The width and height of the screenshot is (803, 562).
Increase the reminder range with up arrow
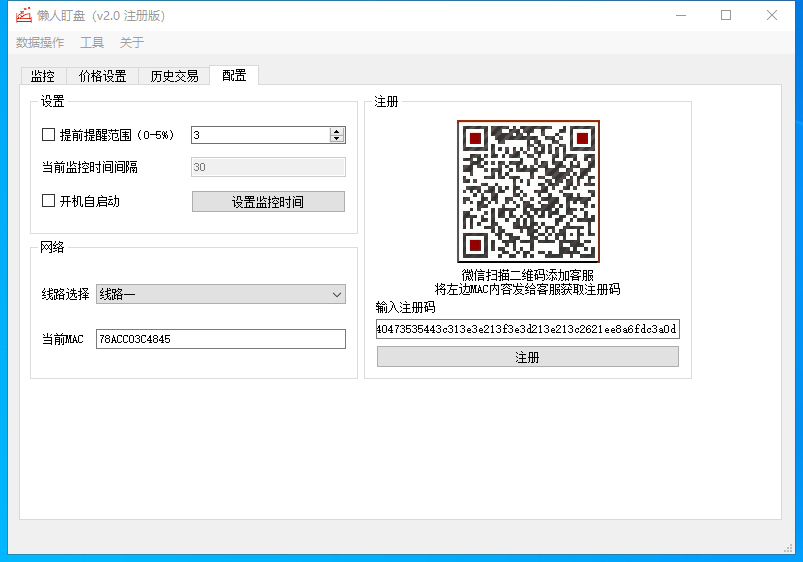point(336,132)
